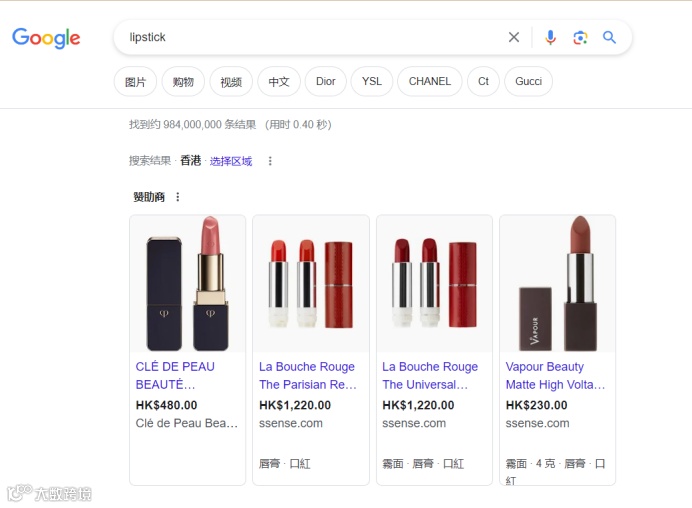Select the CHANEL filter chip
692x508 pixels.
tap(429, 81)
